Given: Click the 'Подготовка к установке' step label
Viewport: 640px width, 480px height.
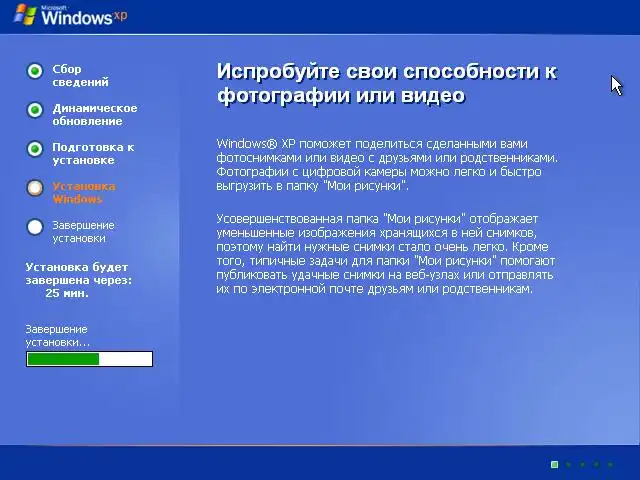Looking at the screenshot, I should pos(93,153).
